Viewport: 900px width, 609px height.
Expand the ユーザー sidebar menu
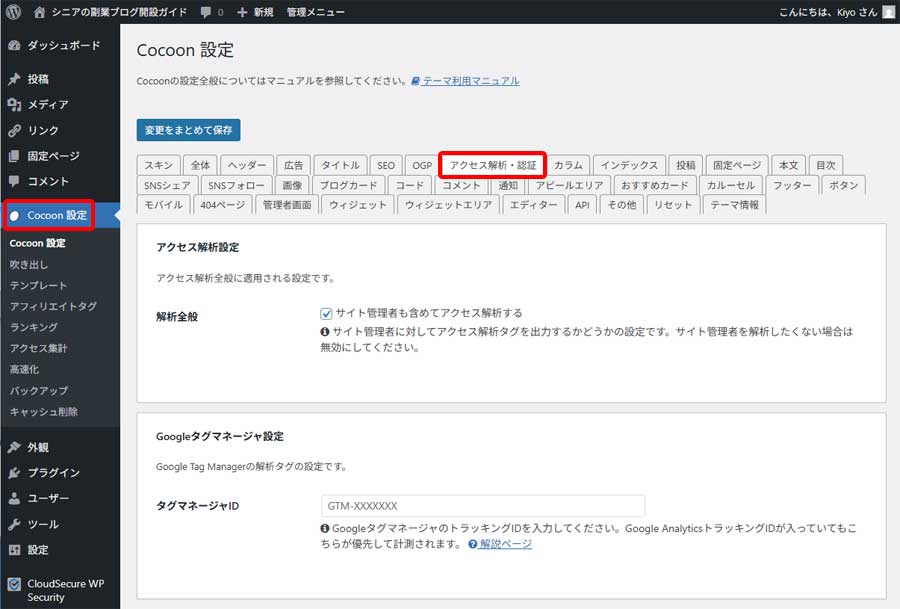[x=14, y=499]
